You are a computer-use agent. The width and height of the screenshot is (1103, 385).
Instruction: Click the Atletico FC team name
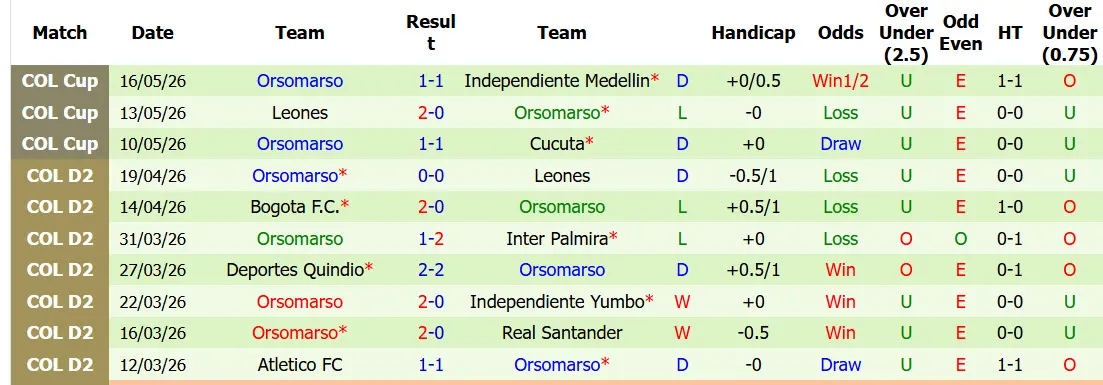[x=300, y=365]
